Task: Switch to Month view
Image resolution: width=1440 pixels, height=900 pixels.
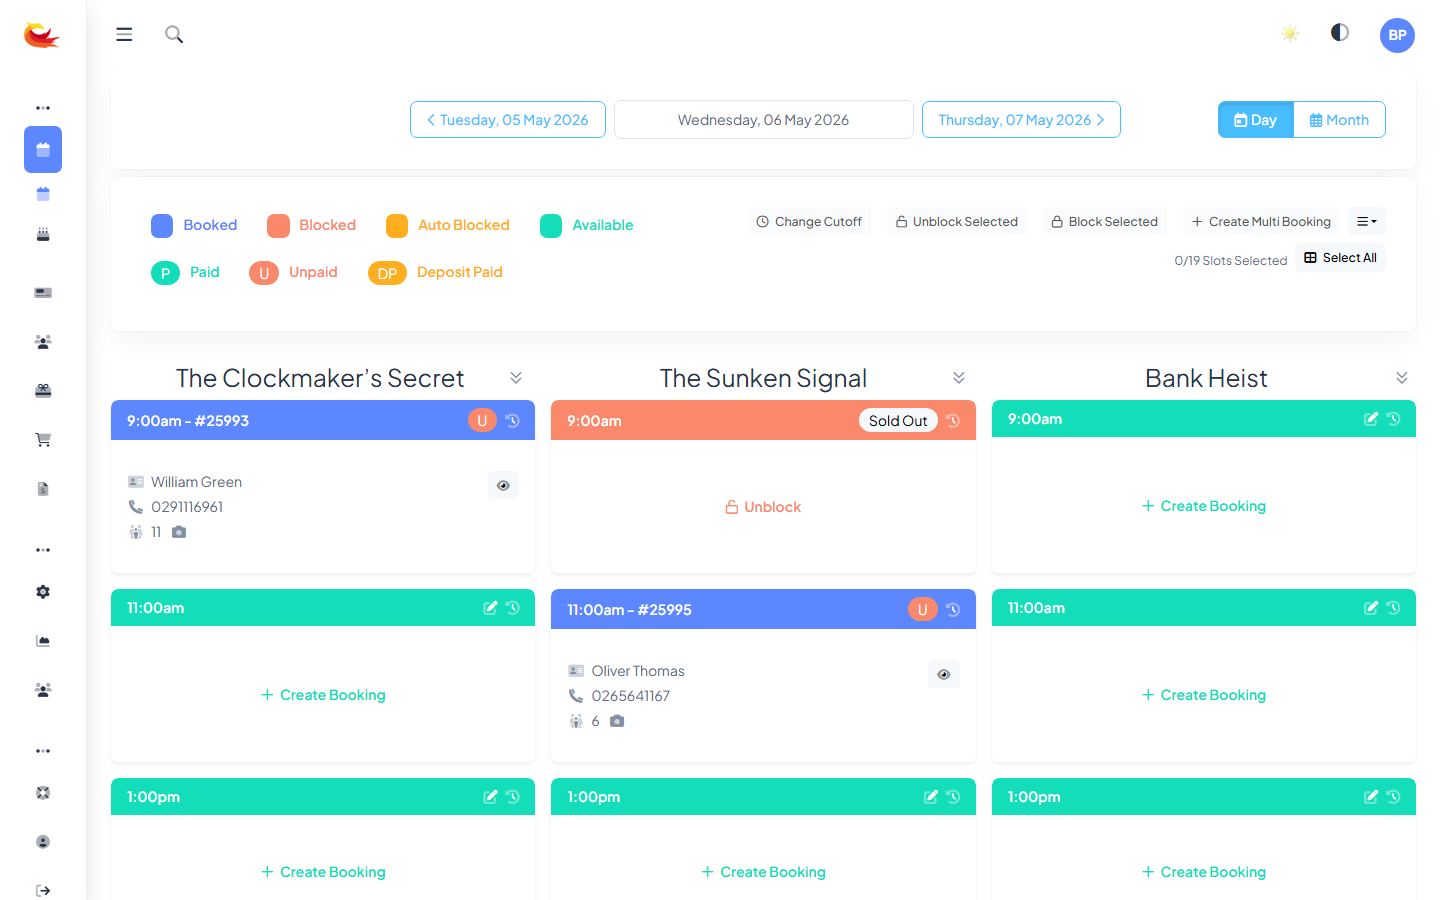Action: (x=1339, y=120)
